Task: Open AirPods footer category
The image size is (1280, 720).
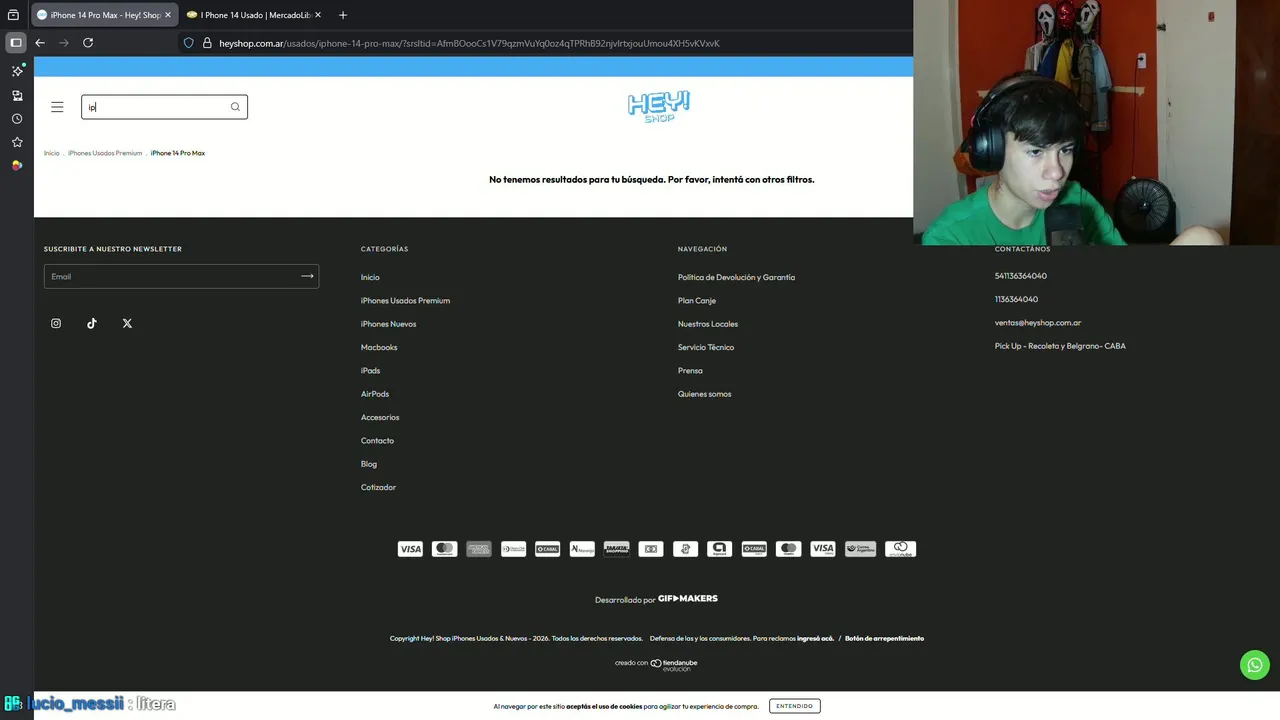Action: coord(375,394)
